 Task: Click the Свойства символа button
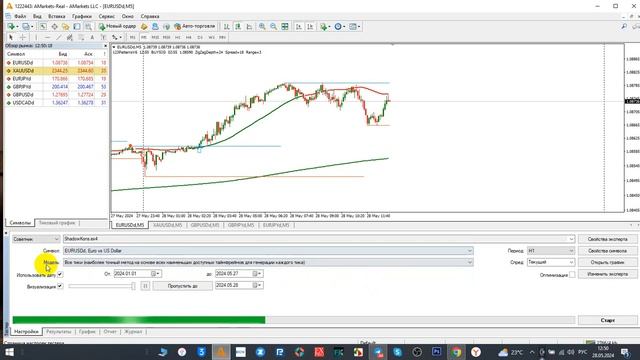[x=607, y=251]
